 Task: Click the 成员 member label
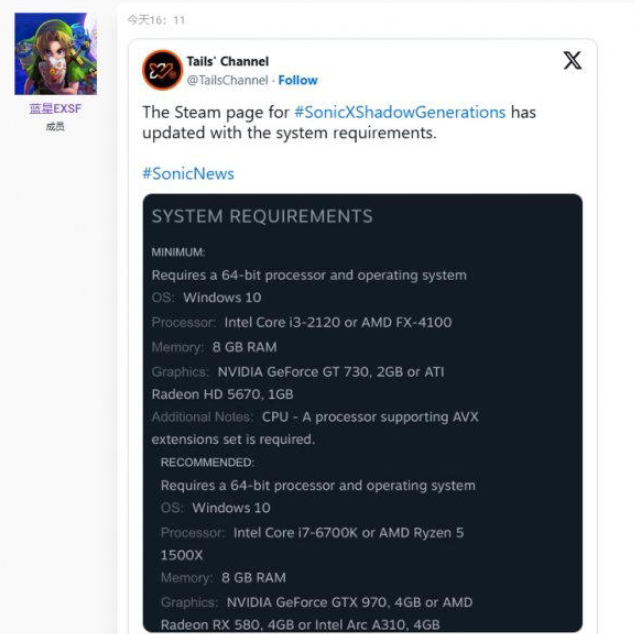(55, 127)
